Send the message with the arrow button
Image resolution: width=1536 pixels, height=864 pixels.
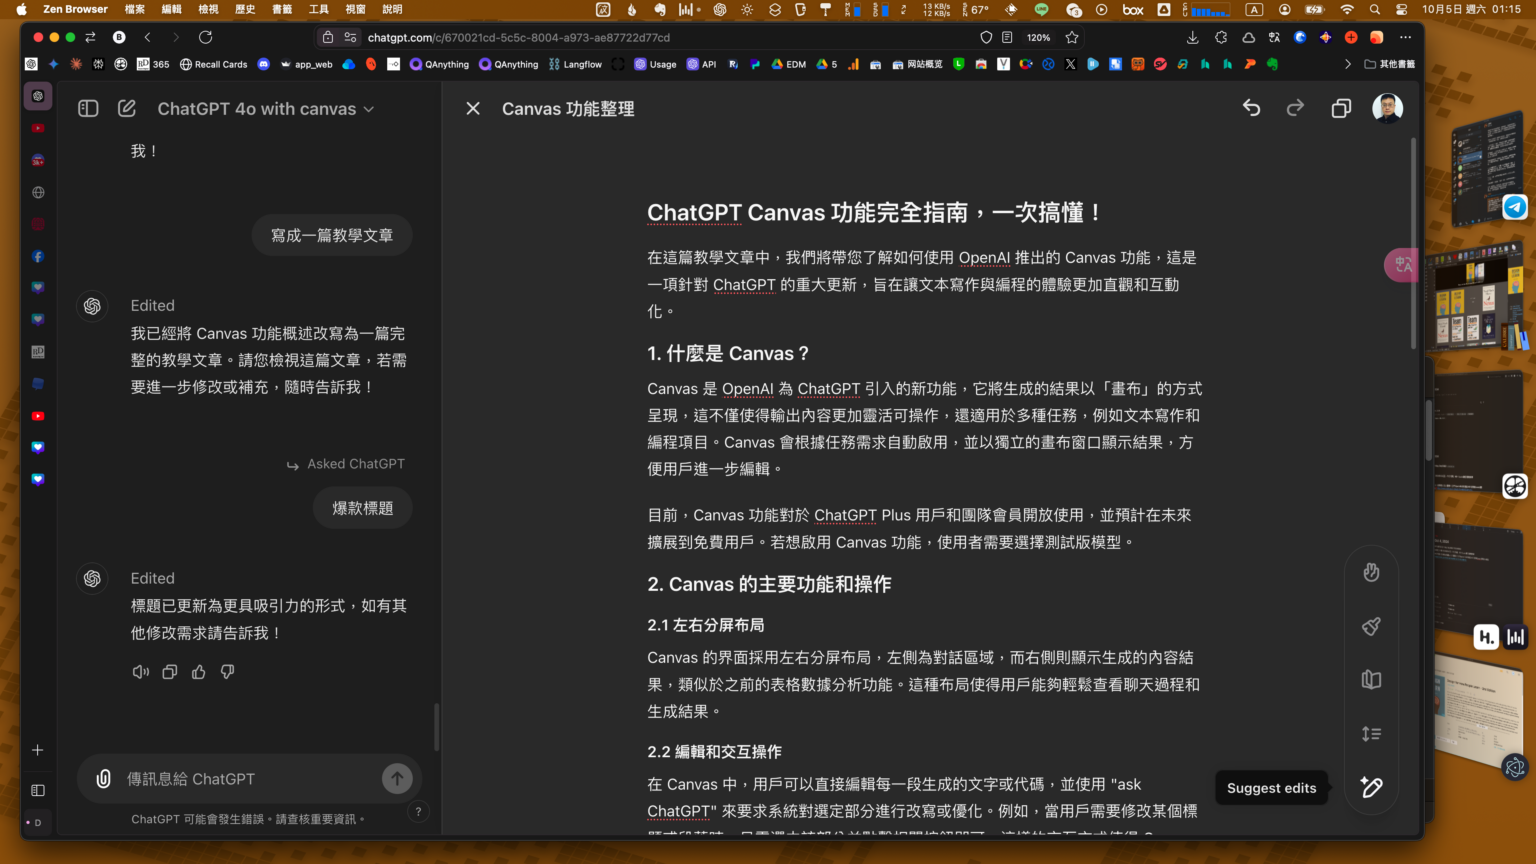(396, 778)
